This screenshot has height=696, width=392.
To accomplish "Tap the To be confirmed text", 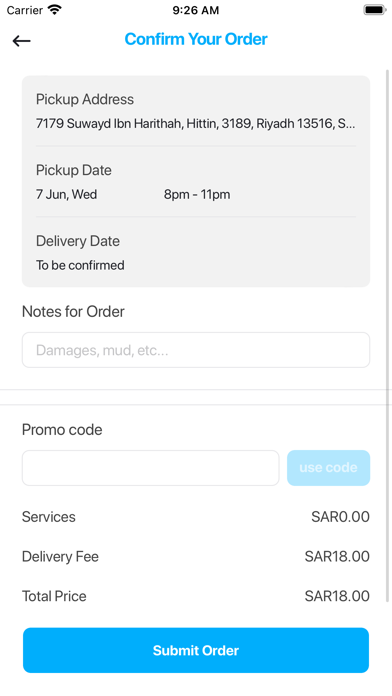I will [x=80, y=265].
